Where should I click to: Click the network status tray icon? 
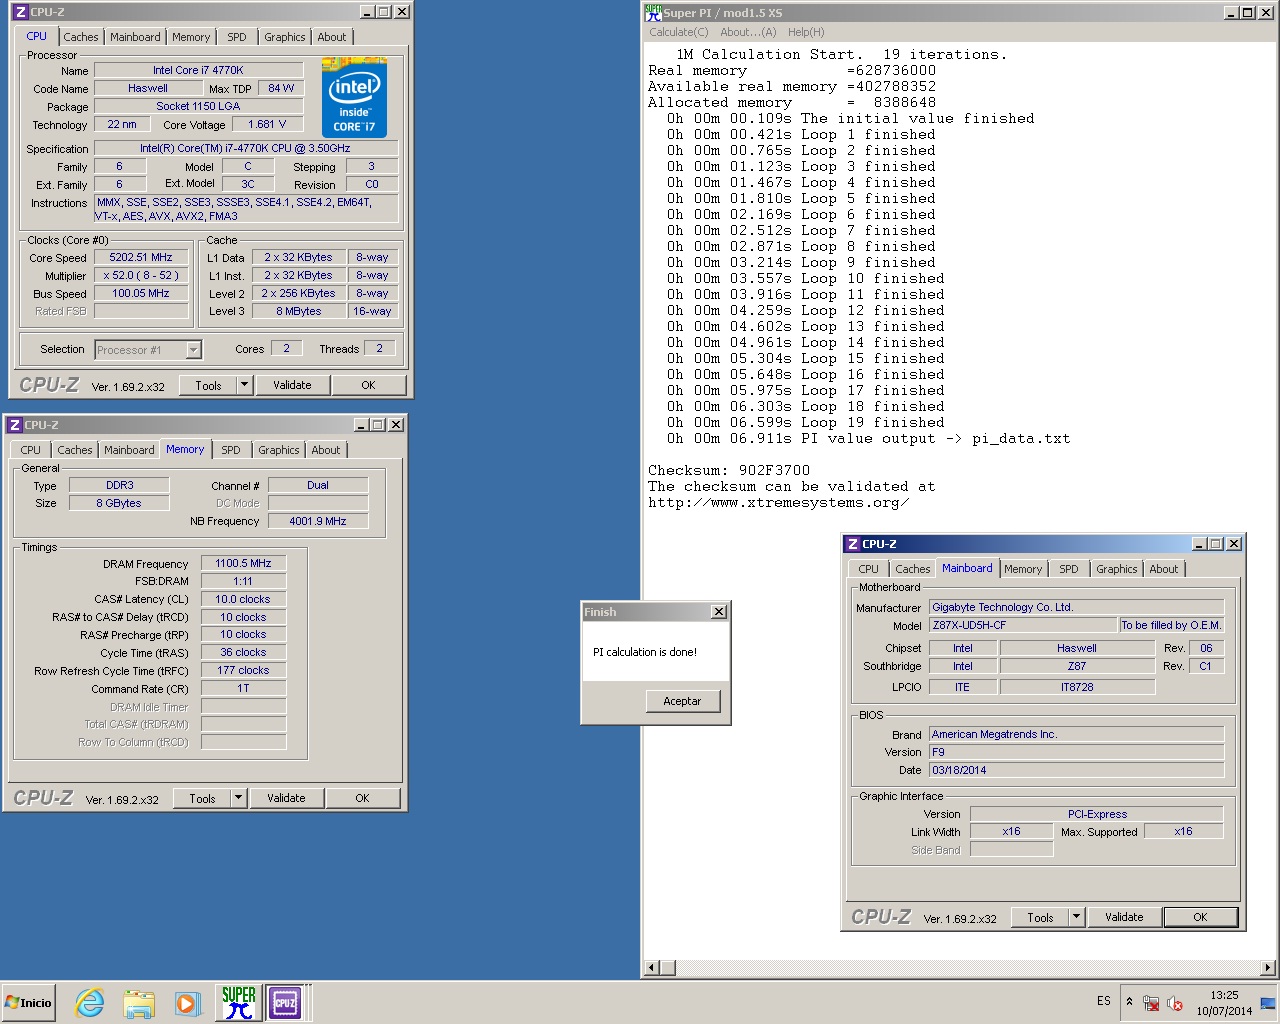[x=1151, y=1003]
